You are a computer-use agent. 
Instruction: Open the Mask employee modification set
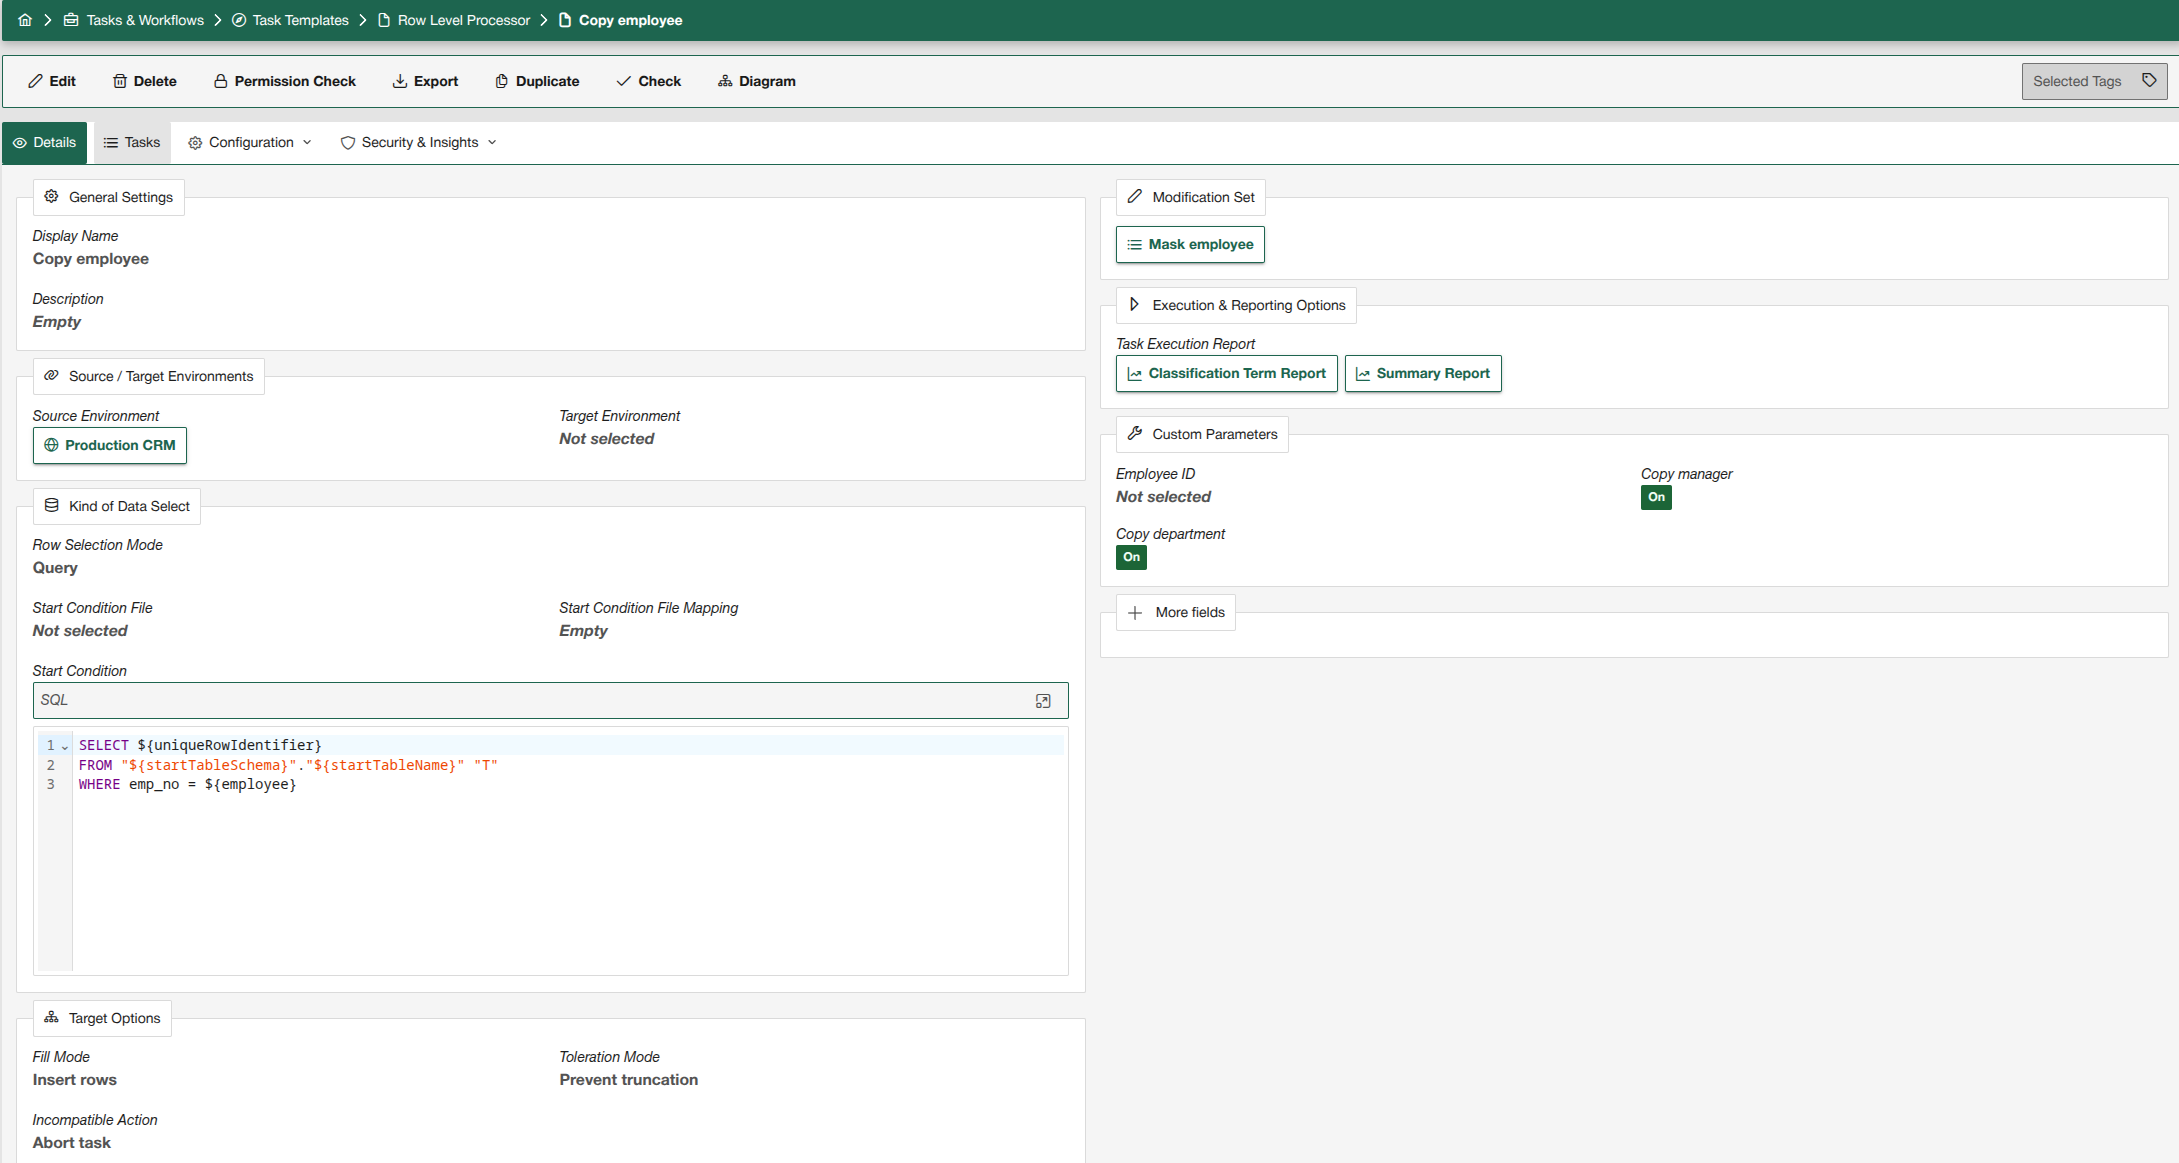click(x=1190, y=244)
